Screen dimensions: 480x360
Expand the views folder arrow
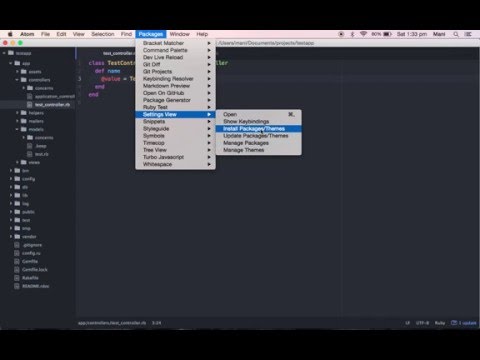click(x=17, y=162)
